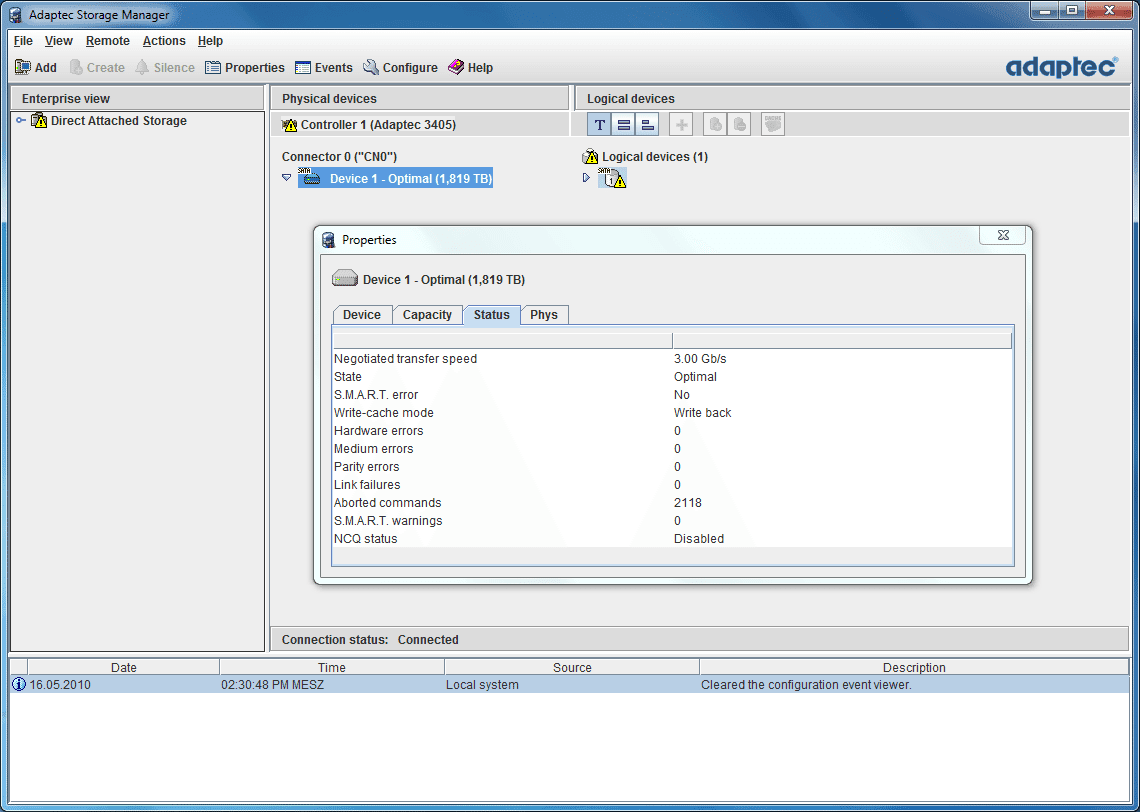Click the State row label
The image size is (1140, 812).
(x=348, y=377)
